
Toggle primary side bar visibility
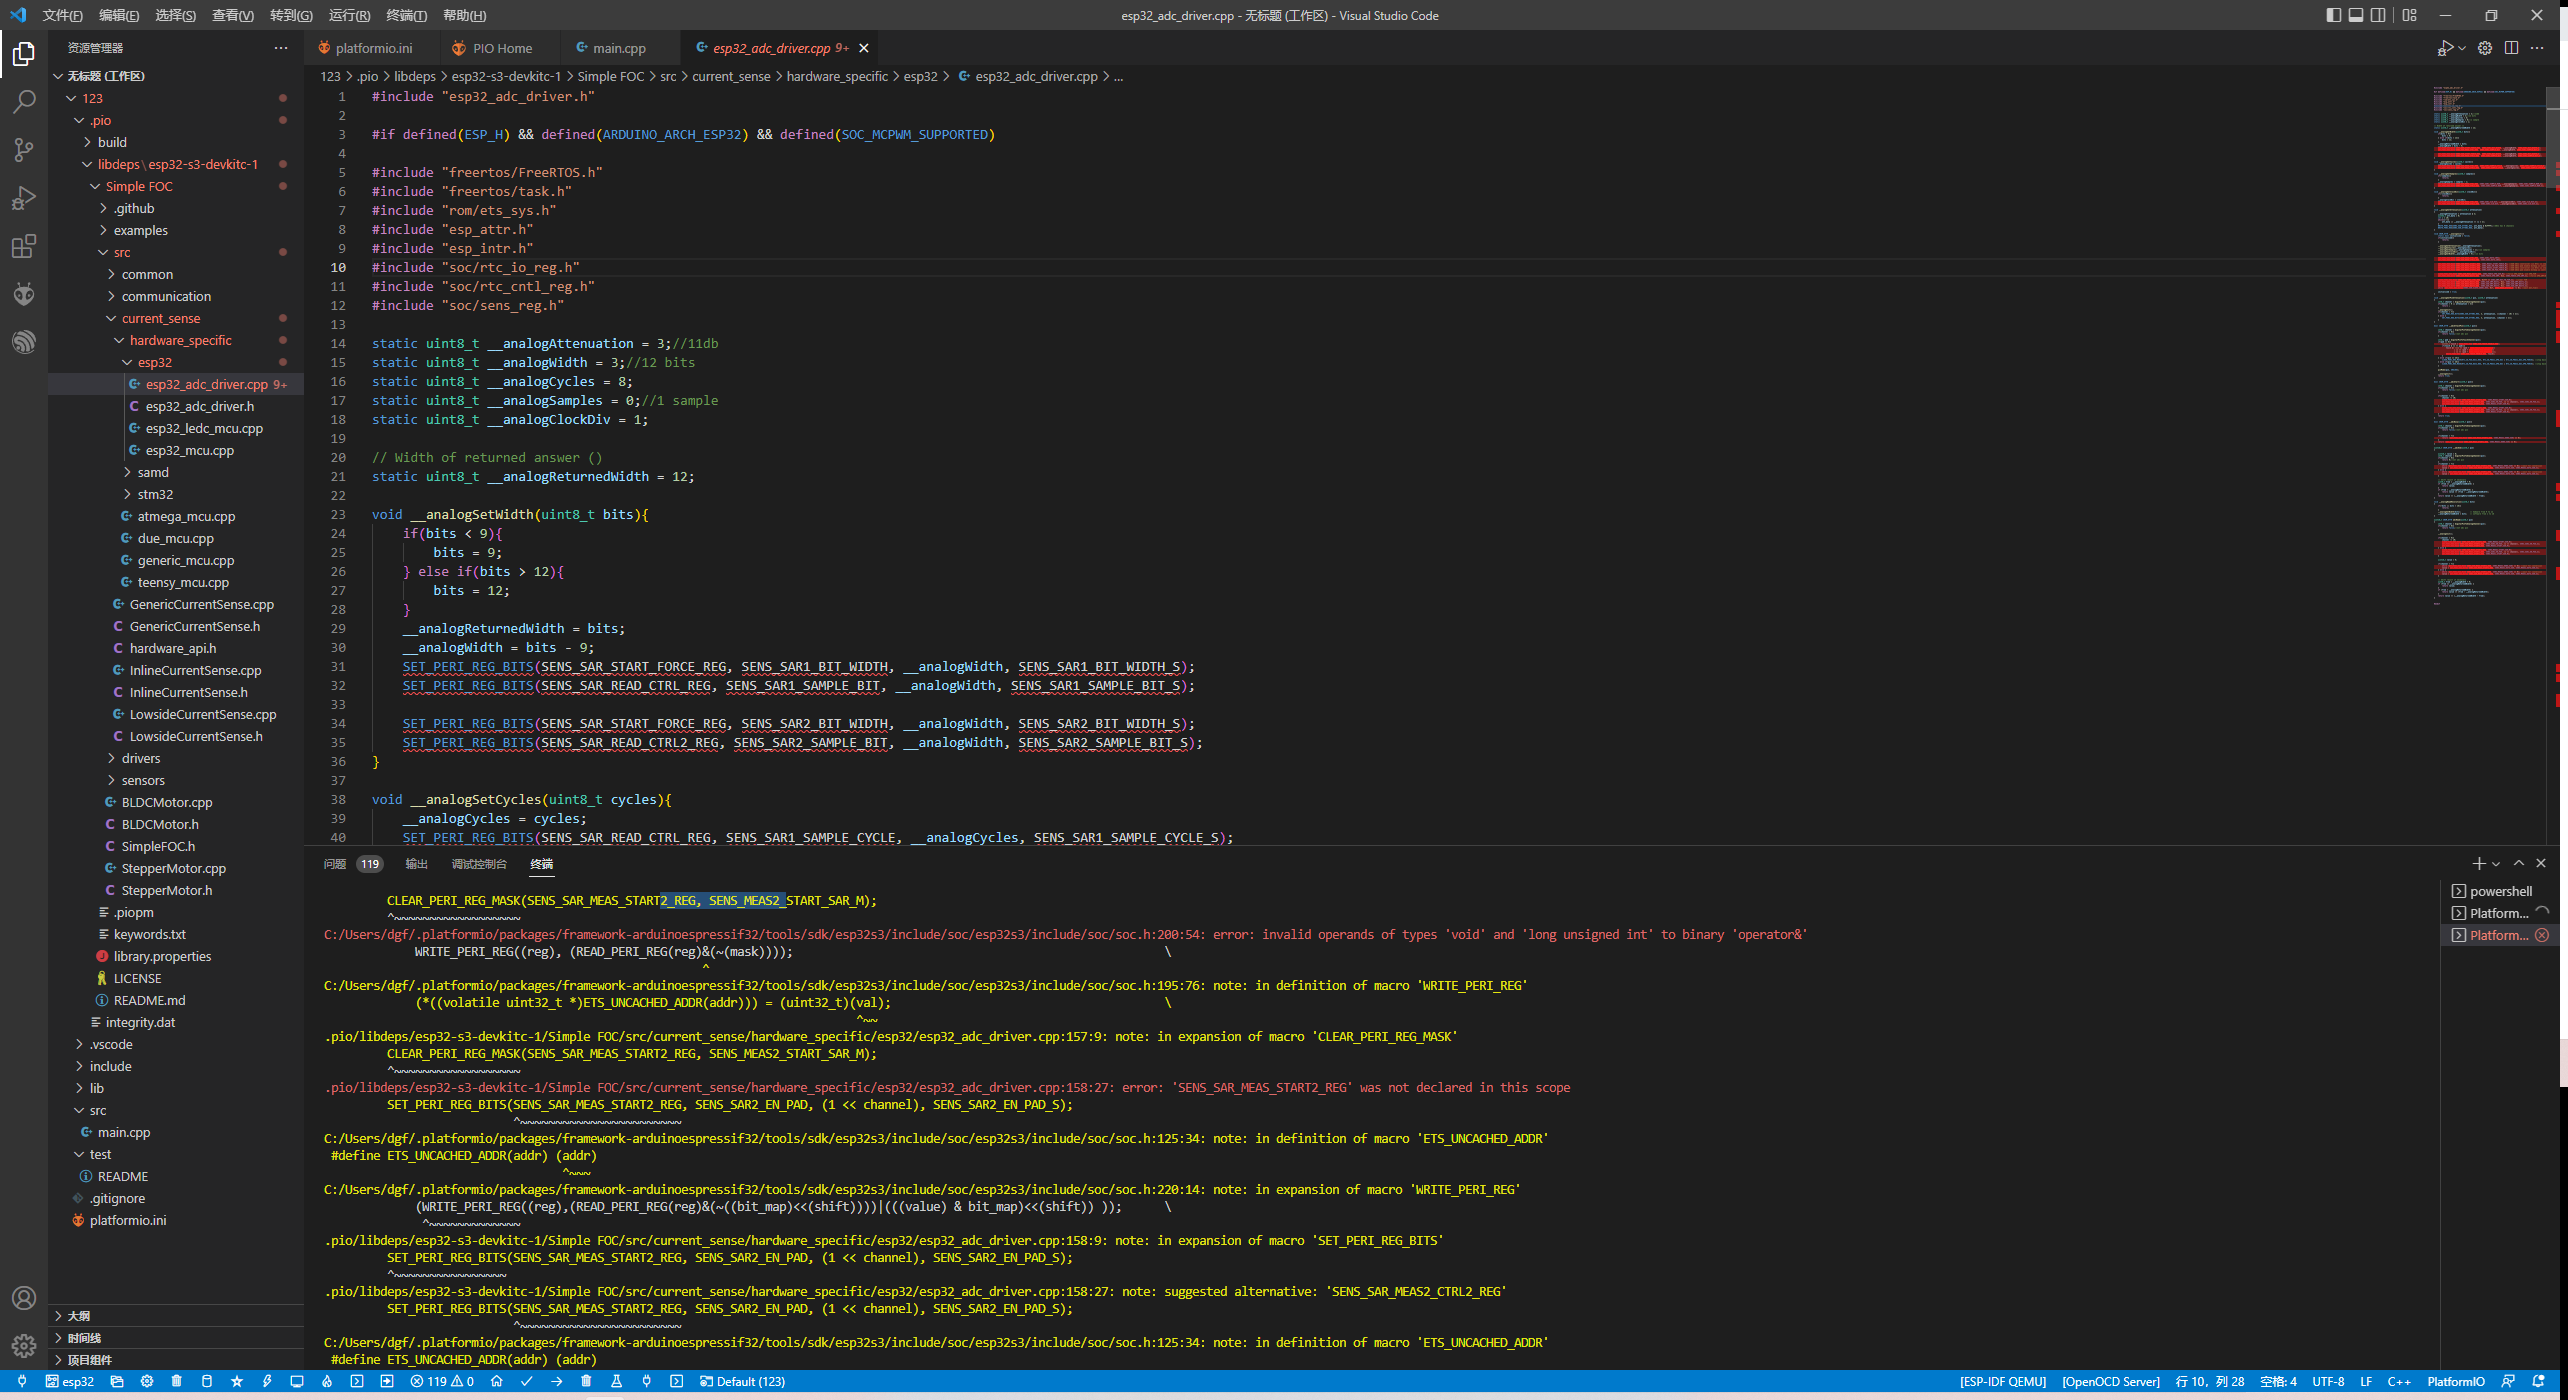(x=2333, y=15)
